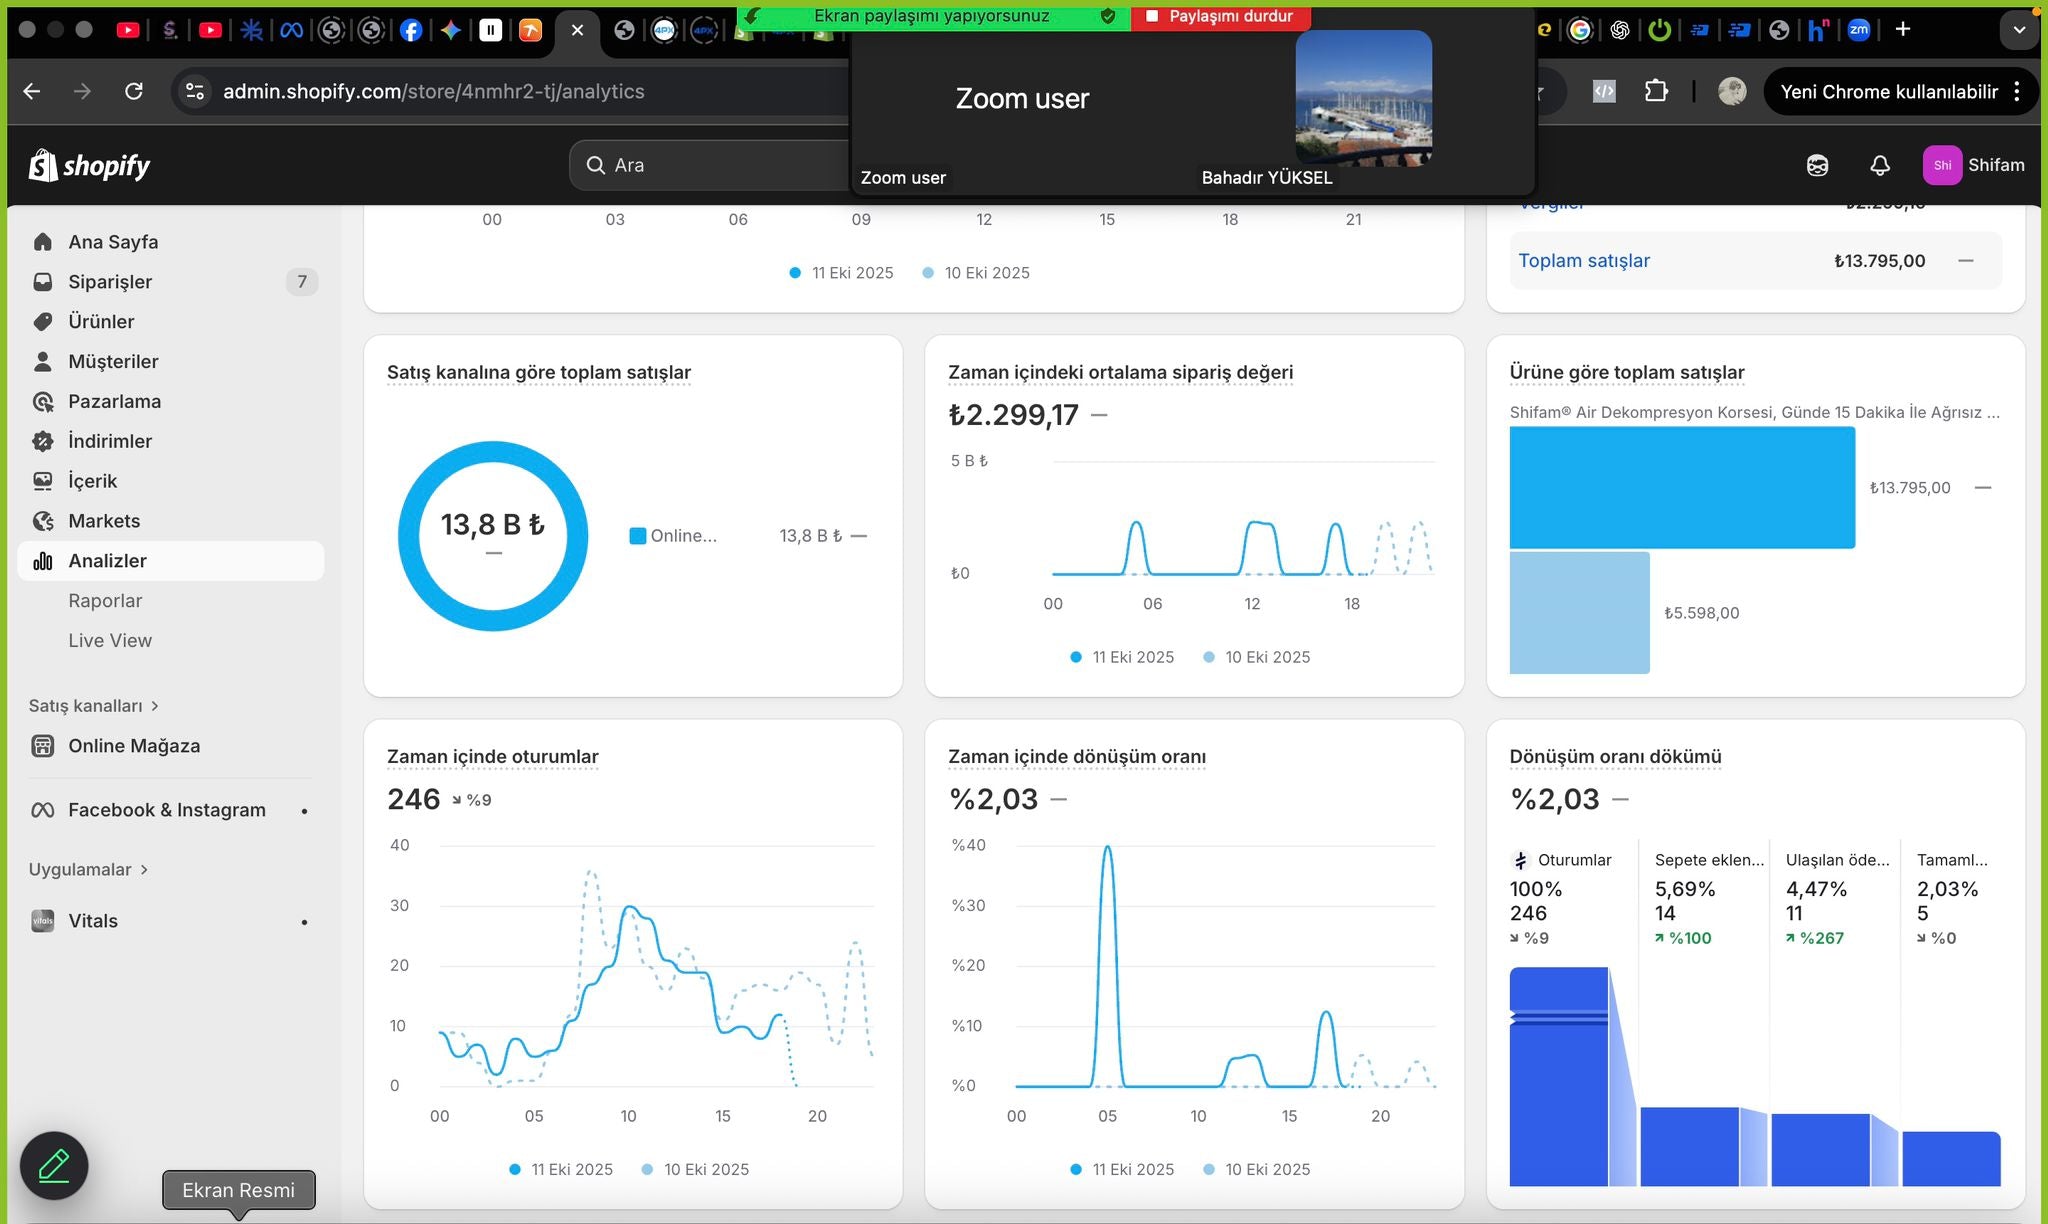This screenshot has height=1224, width=2048.
Task: Open Raporlar submenu item
Action: click(x=105, y=601)
